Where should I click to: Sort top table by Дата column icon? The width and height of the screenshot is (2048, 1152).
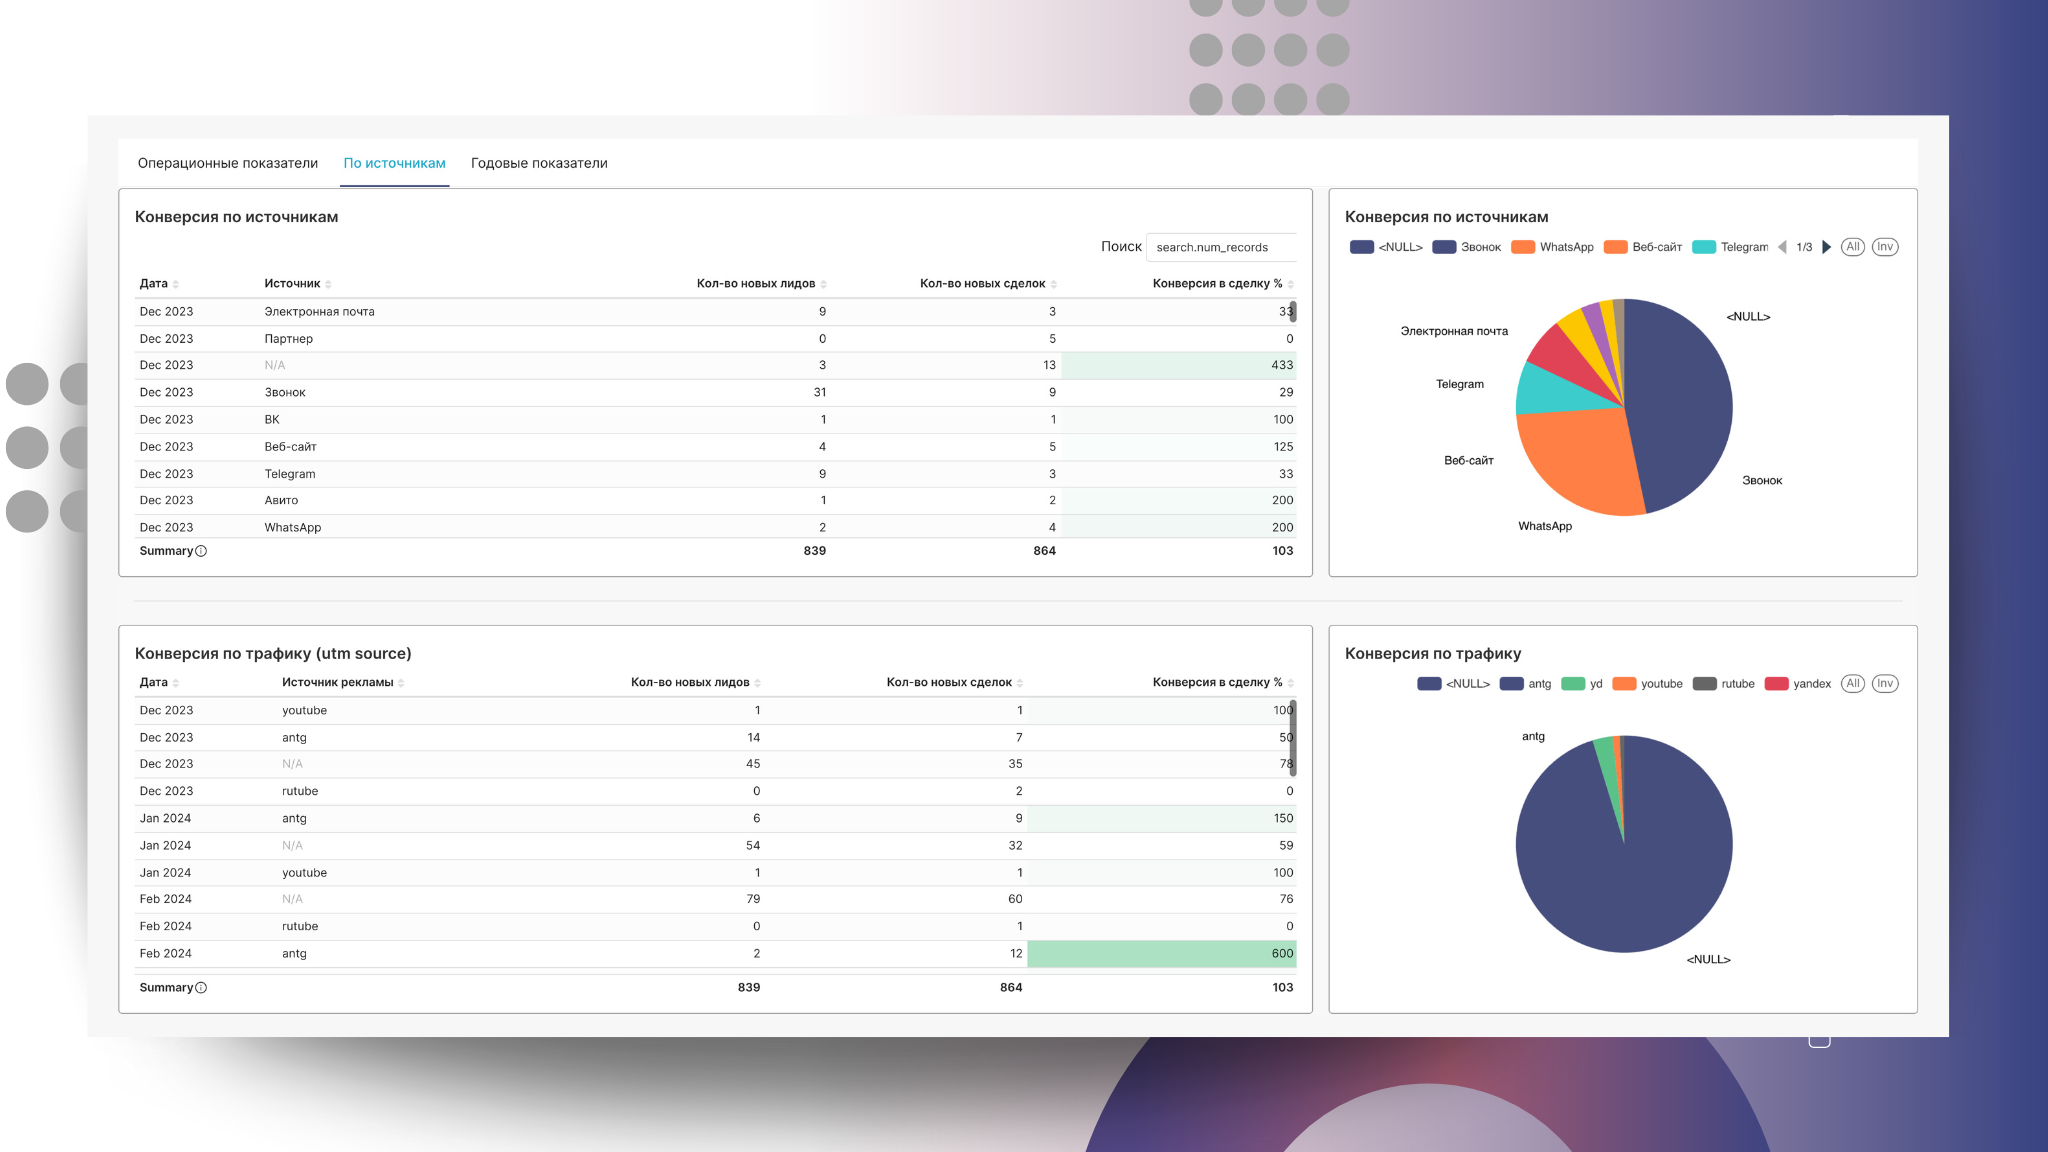pos(176,284)
